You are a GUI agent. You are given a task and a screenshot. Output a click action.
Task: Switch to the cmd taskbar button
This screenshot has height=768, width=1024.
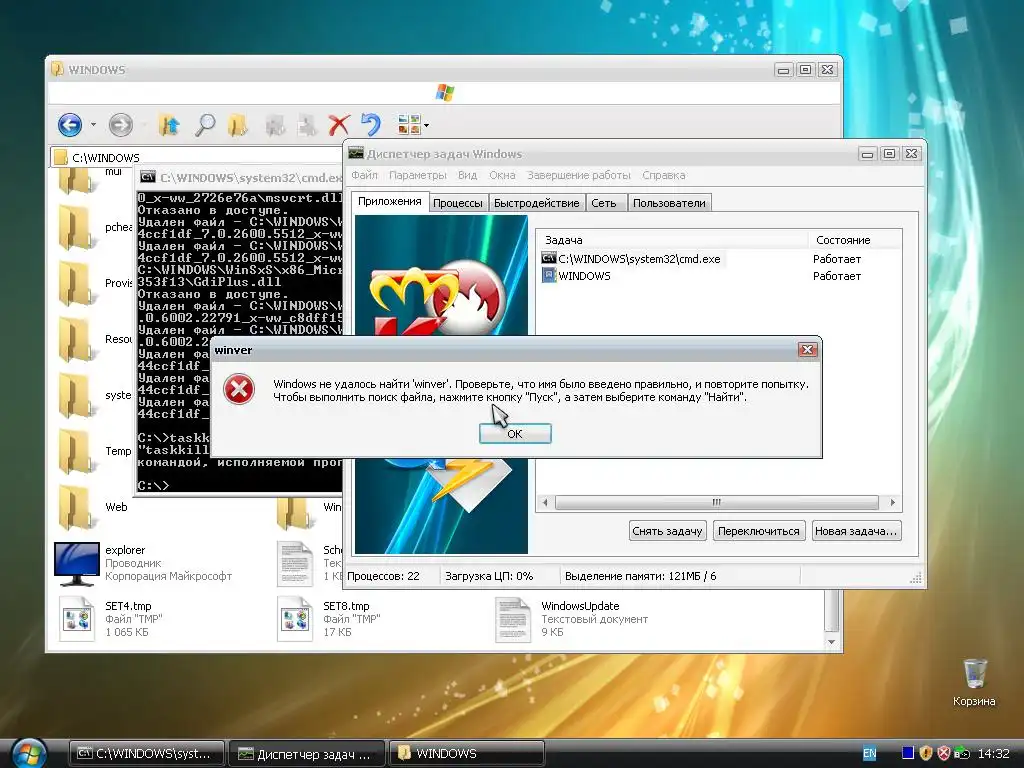(x=146, y=754)
